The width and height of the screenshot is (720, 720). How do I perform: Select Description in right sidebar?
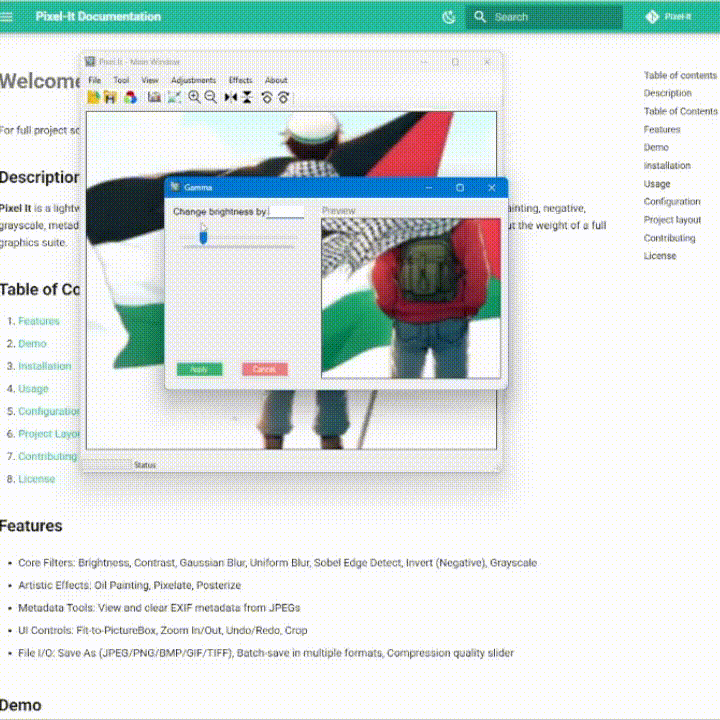(x=667, y=93)
